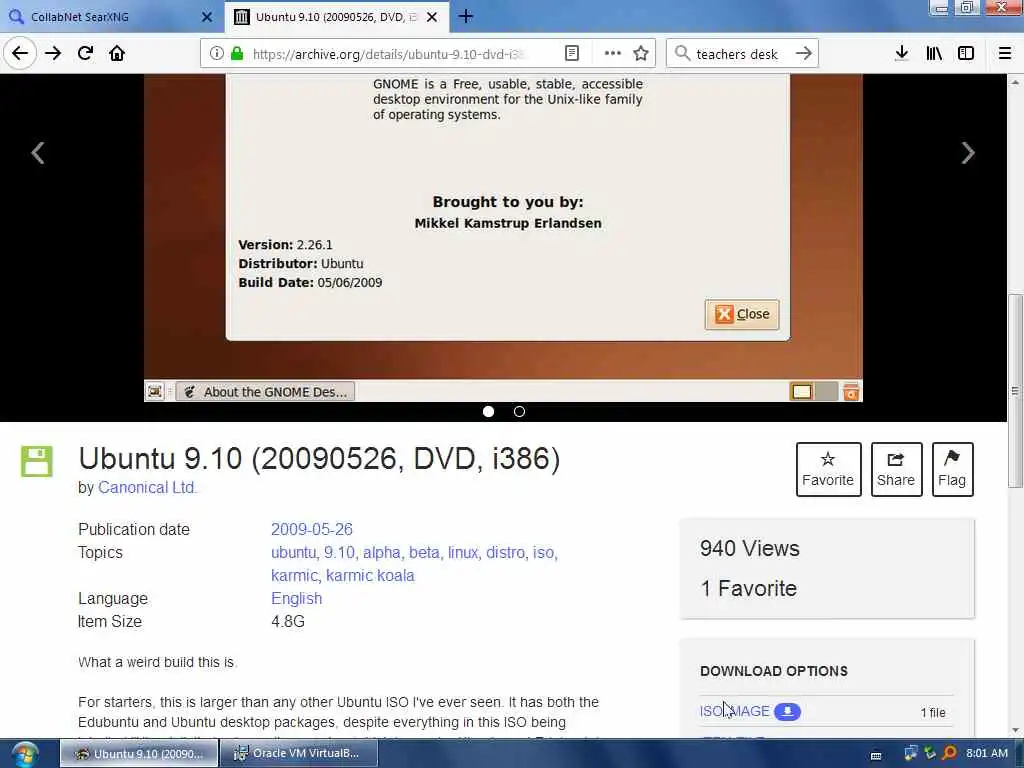Viewport: 1024px width, 768px height.
Task: Toggle reader view in the address bar
Action: click(571, 54)
